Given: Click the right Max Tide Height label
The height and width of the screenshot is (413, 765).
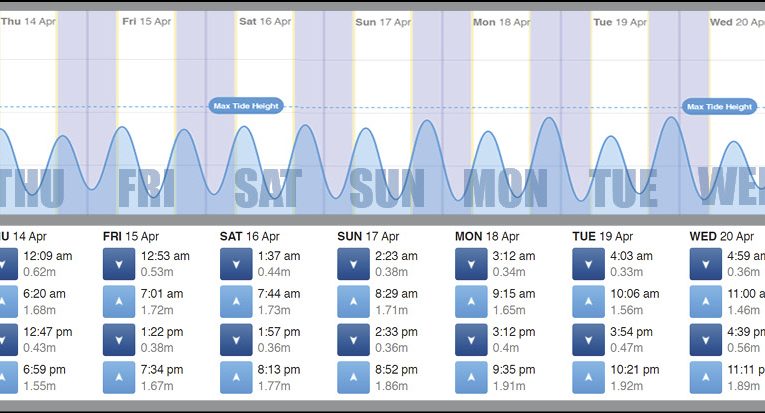Looking at the screenshot, I should pyautogui.click(x=719, y=107).
